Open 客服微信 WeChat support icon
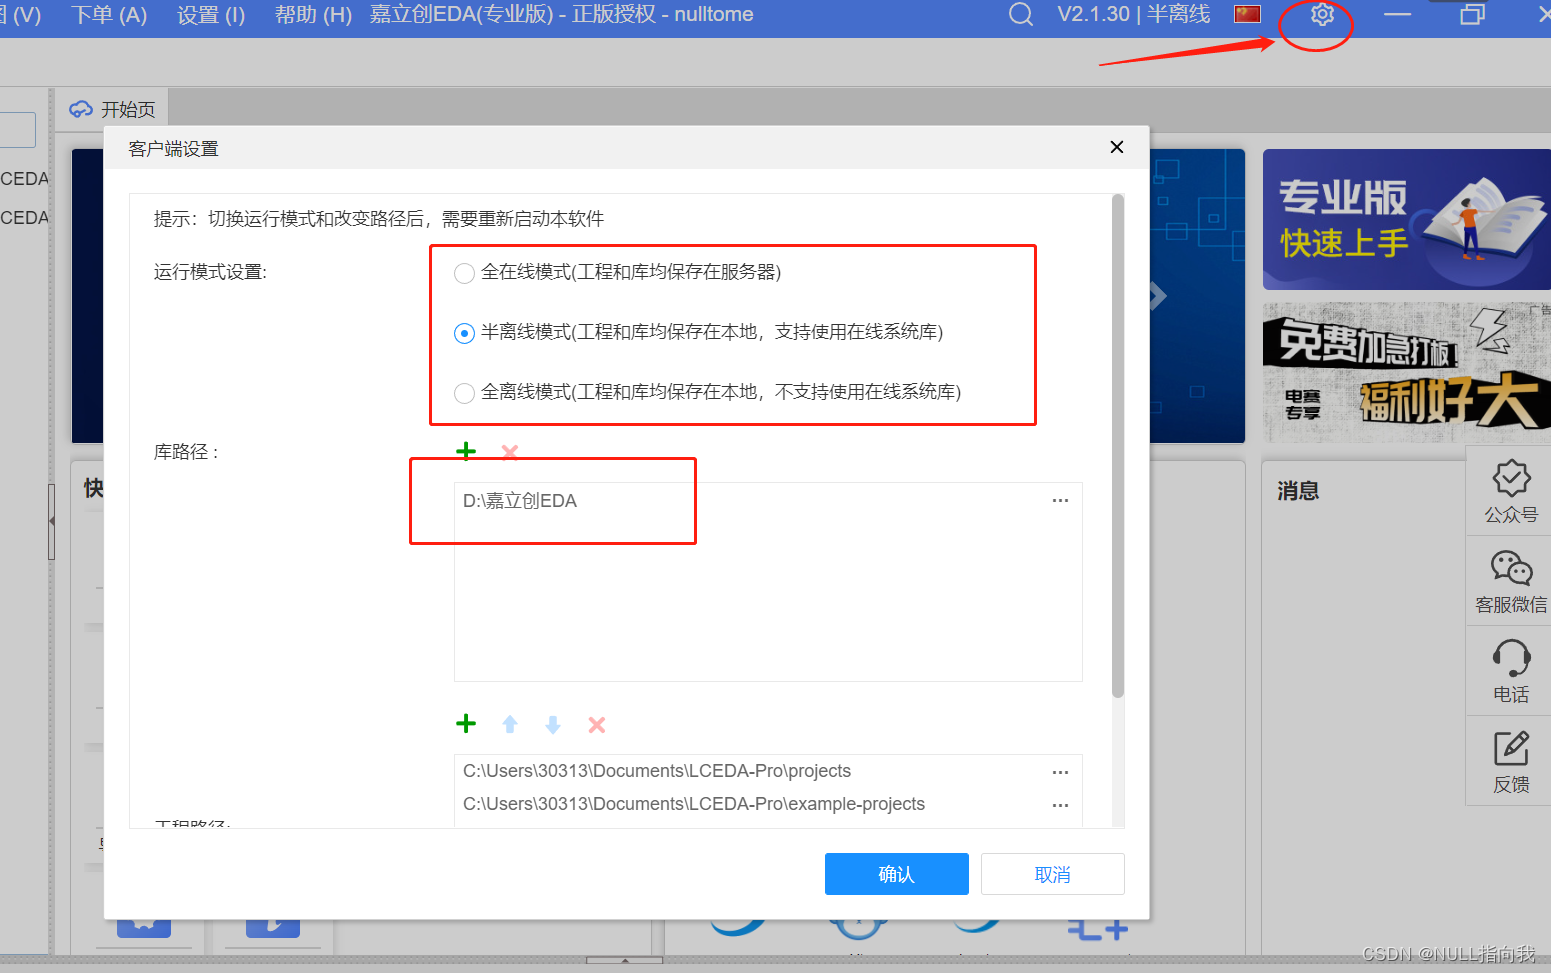Viewport: 1551px width, 973px height. click(1511, 581)
